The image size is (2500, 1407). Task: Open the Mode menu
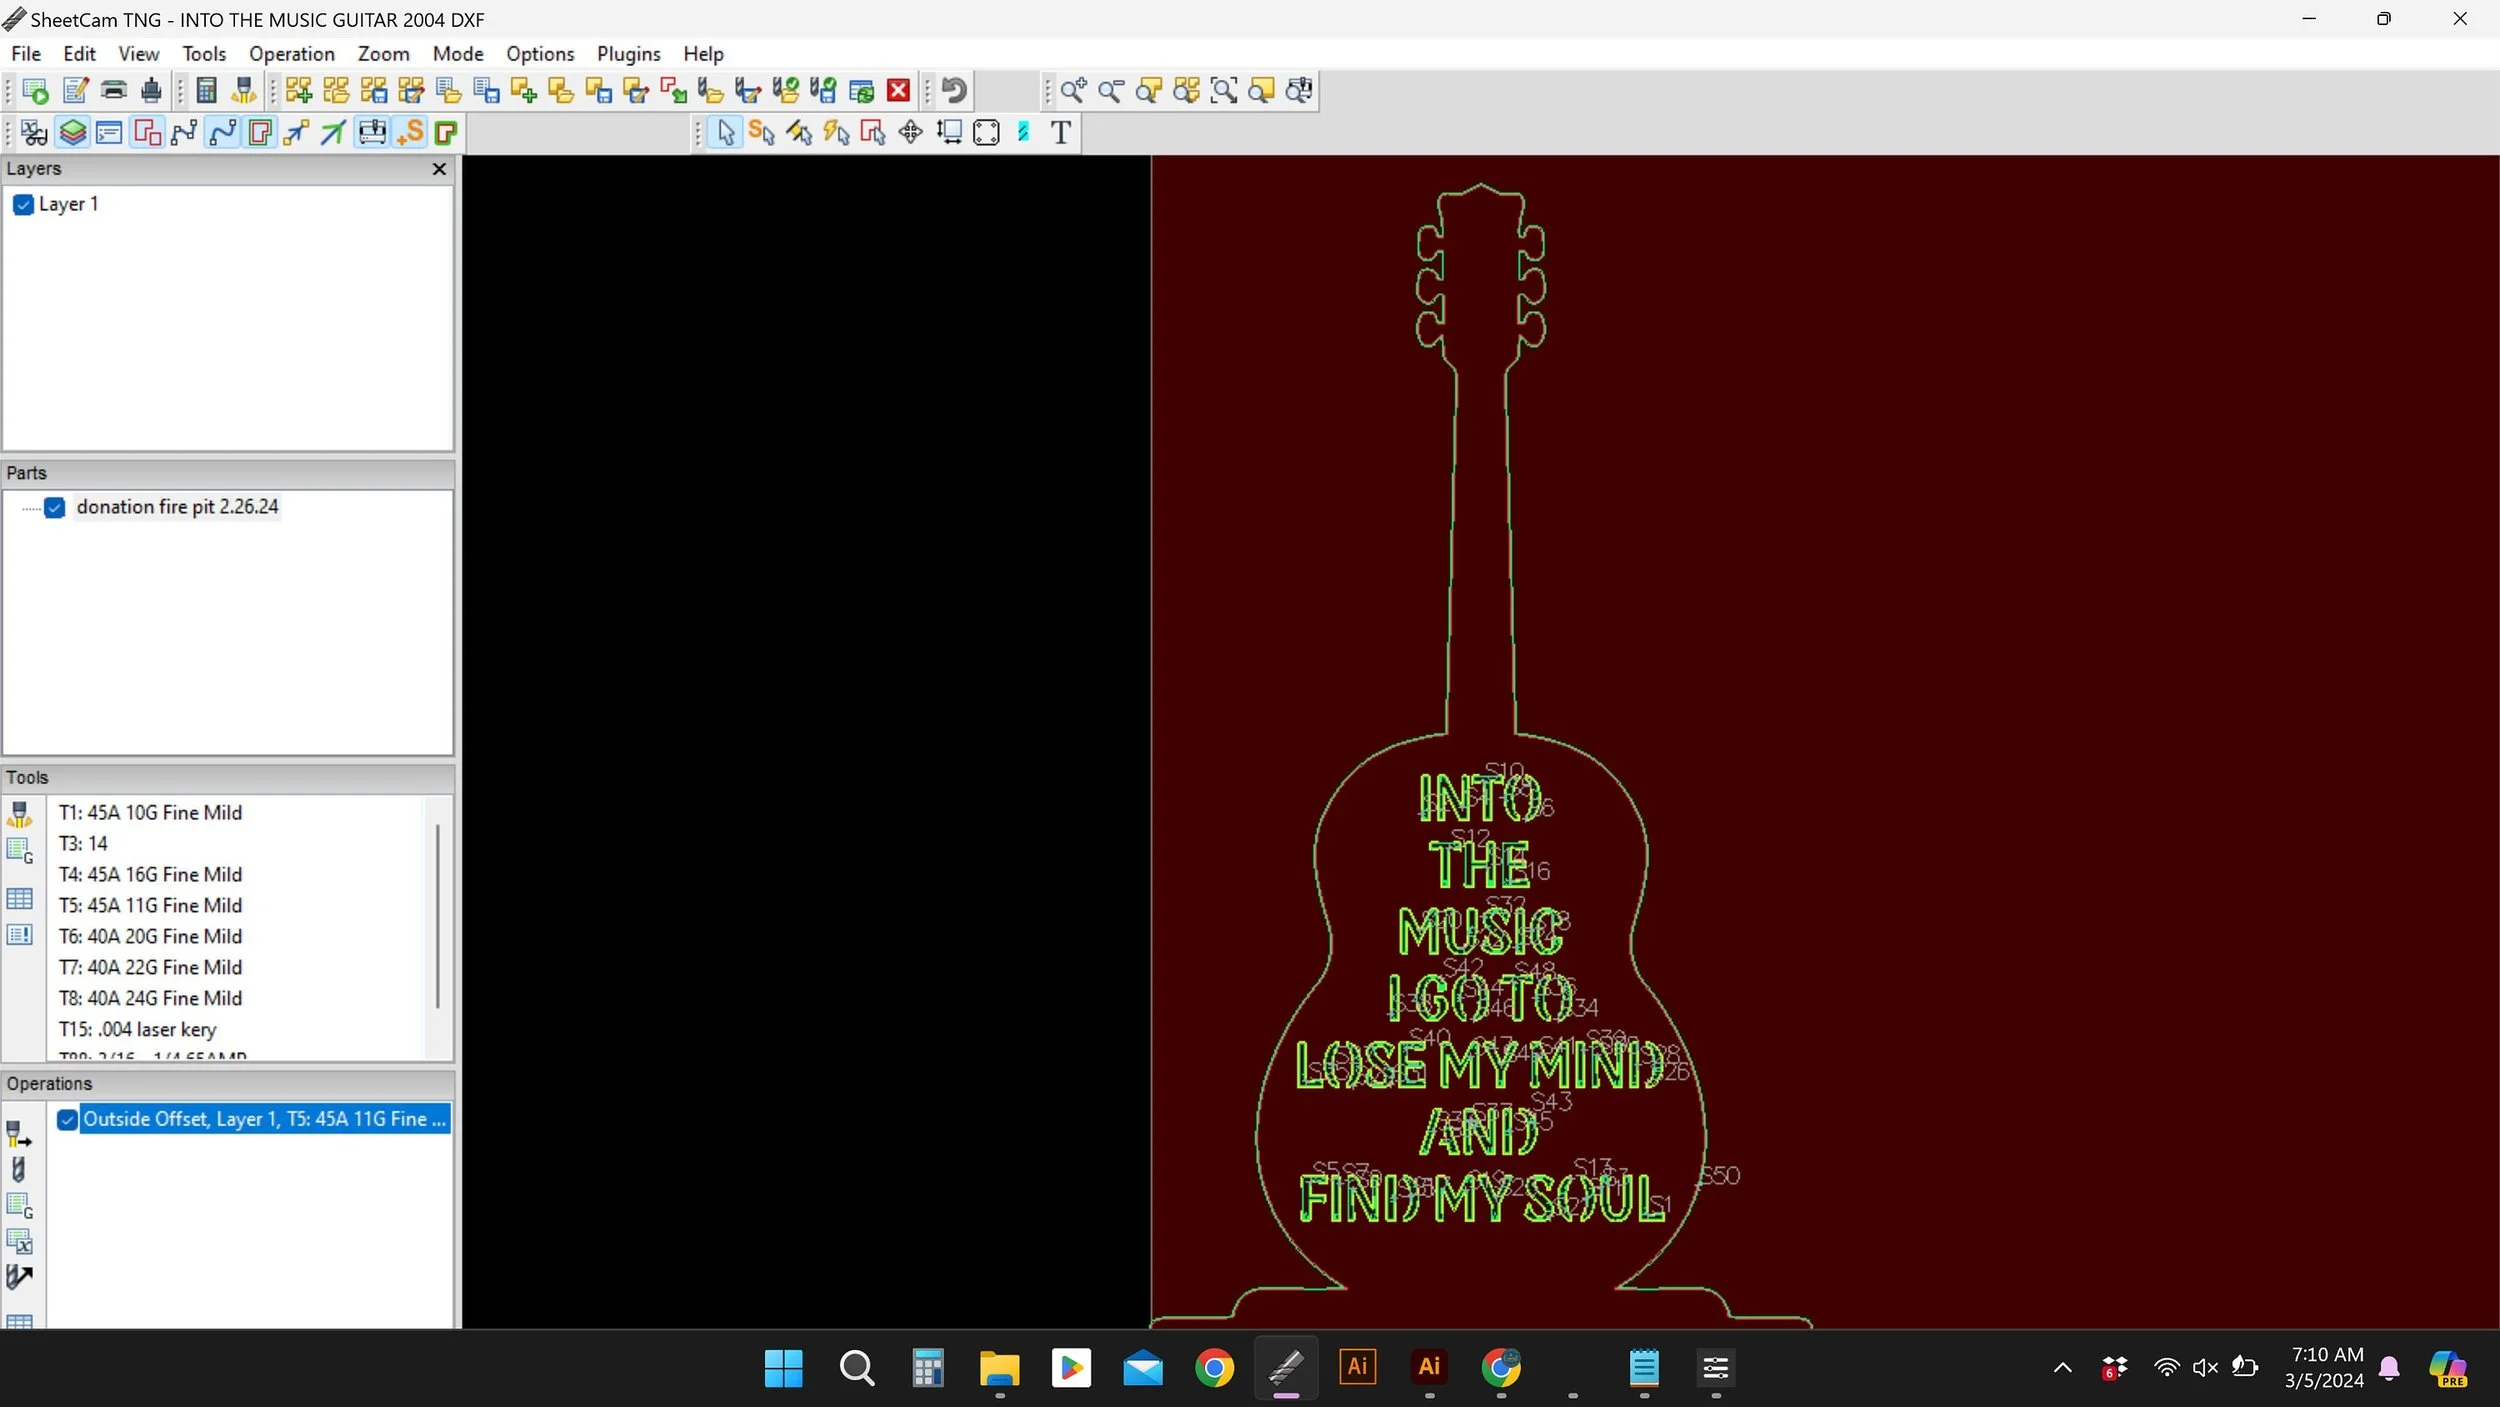pyautogui.click(x=457, y=54)
